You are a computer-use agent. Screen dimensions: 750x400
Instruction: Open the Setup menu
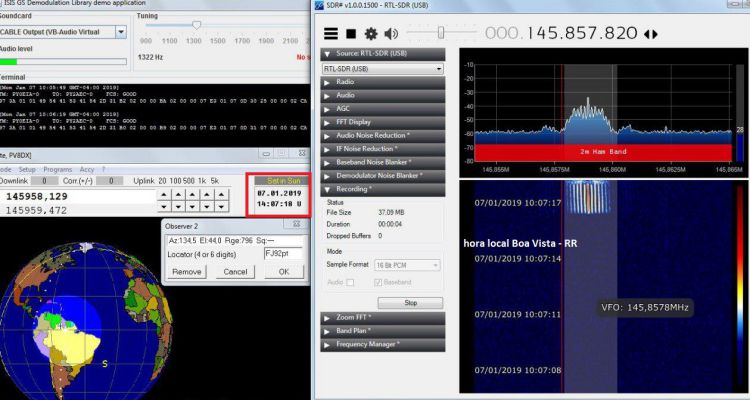27,169
